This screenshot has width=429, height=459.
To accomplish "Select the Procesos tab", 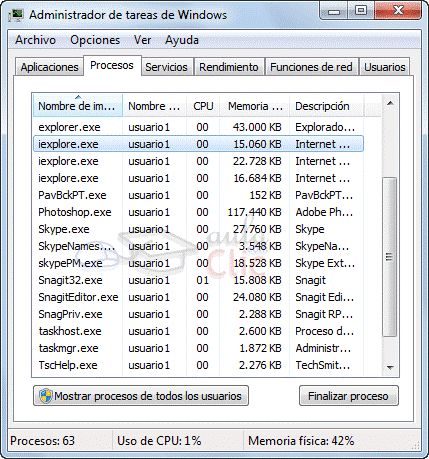I will (x=112, y=65).
